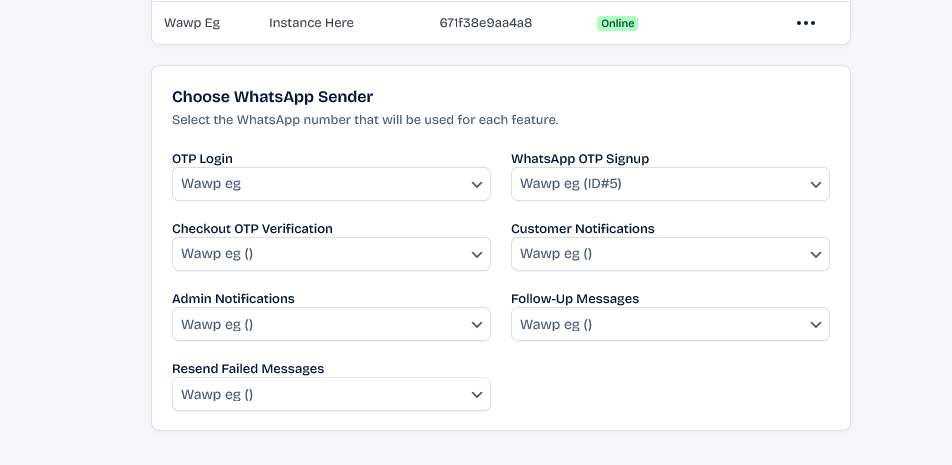This screenshot has height=465, width=952.
Task: Choose a sender for Customer Notifications
Action: [670, 254]
